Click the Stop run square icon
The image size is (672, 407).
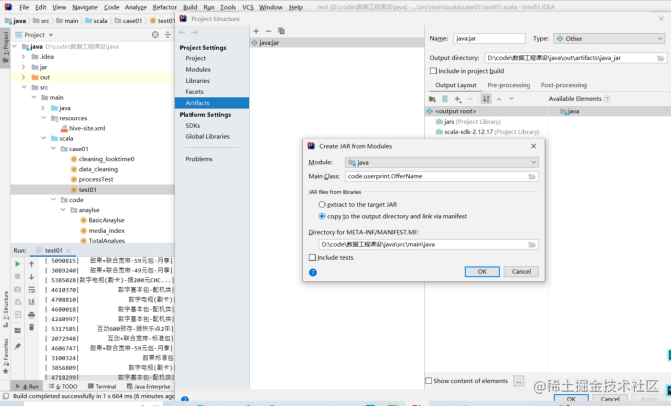(x=18, y=276)
